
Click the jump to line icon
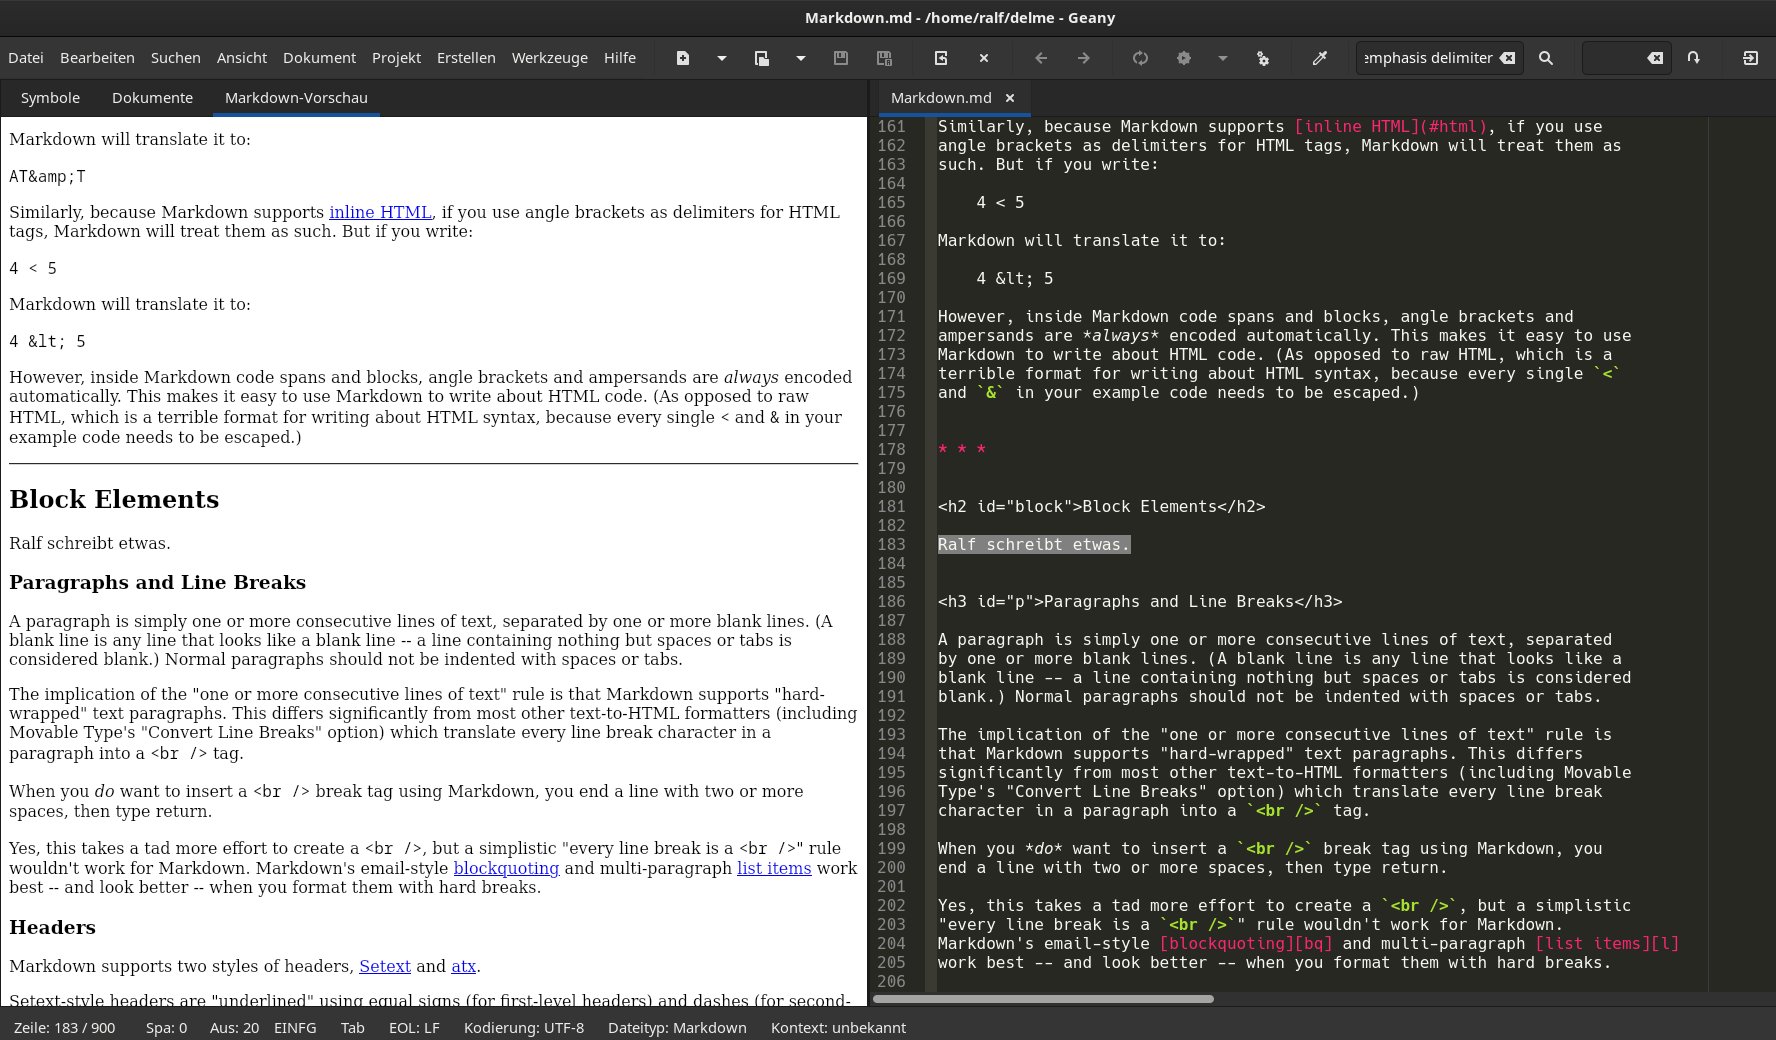click(1693, 58)
